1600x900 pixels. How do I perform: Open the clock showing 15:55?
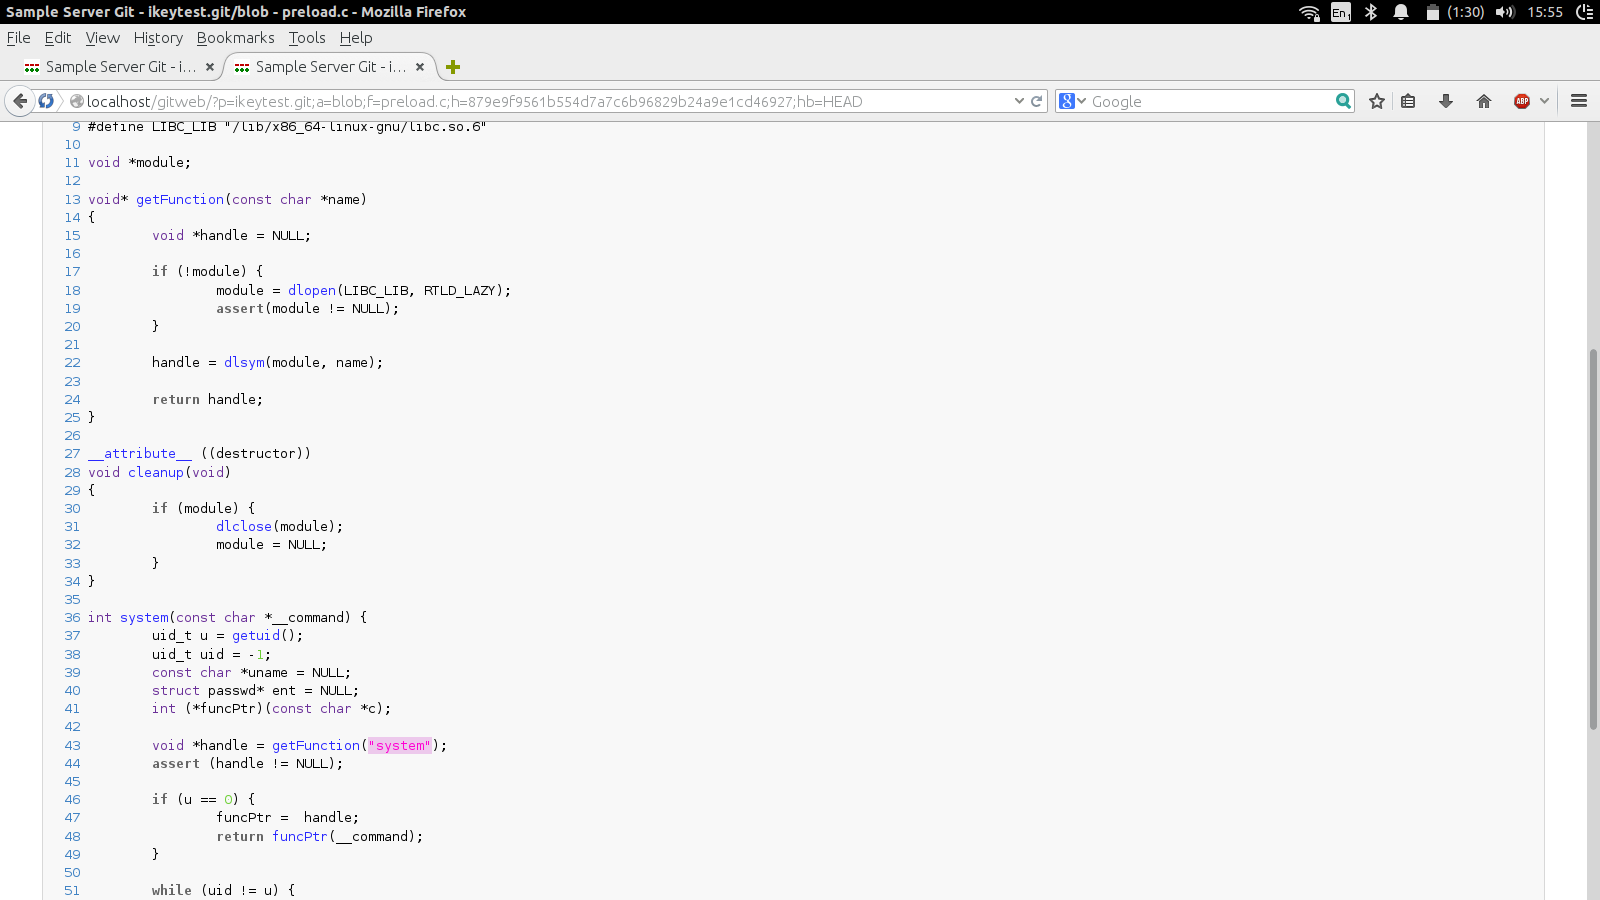[x=1545, y=12]
